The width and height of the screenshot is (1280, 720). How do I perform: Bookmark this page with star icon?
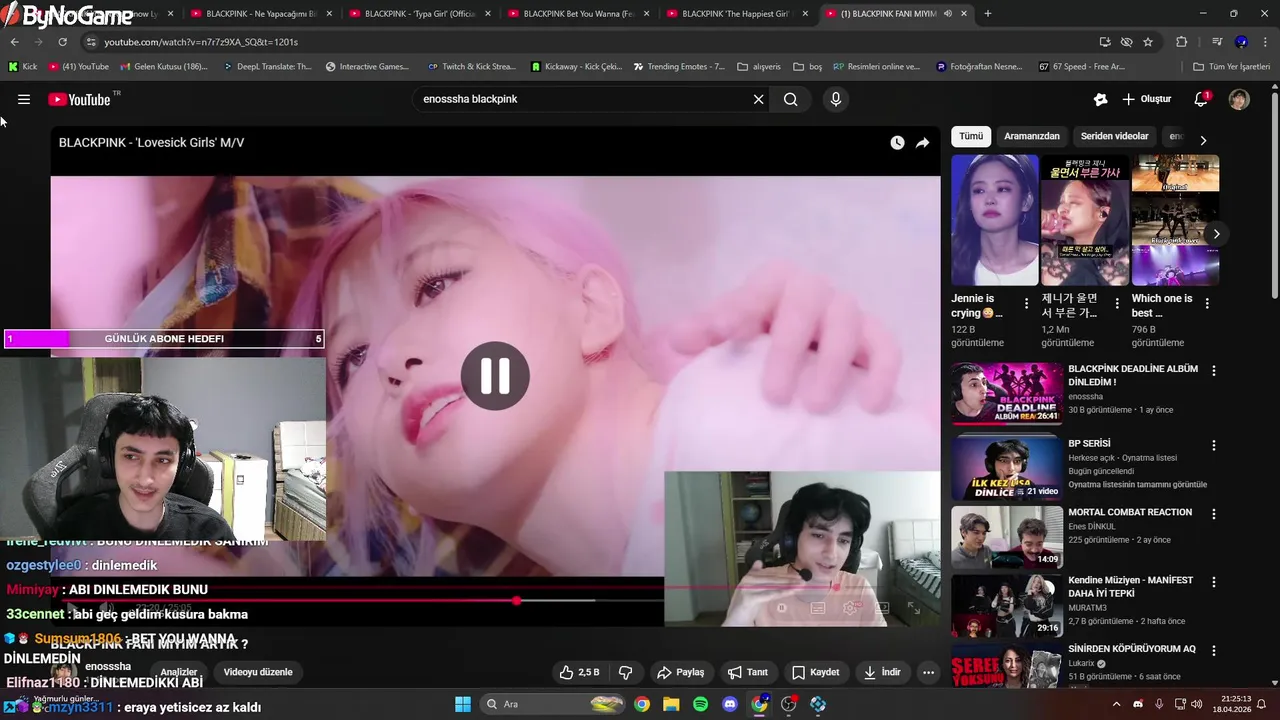pyautogui.click(x=1148, y=42)
